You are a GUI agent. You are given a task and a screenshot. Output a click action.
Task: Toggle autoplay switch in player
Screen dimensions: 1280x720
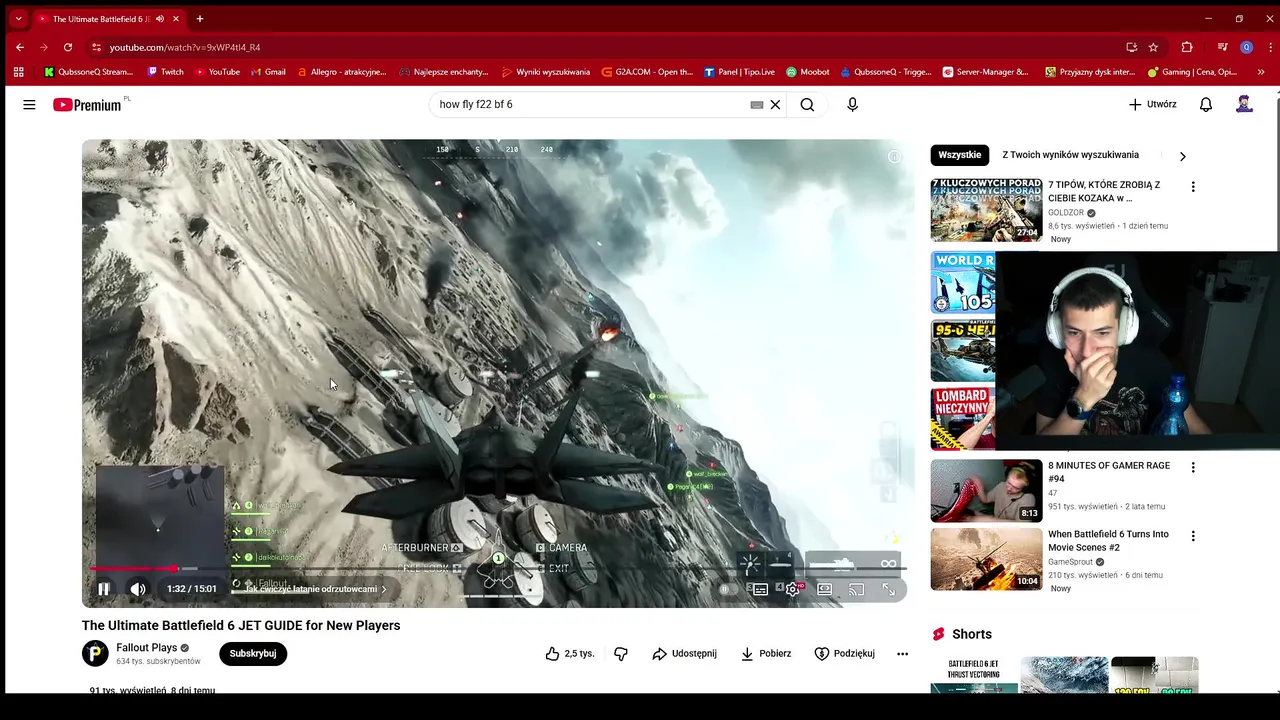click(x=727, y=589)
